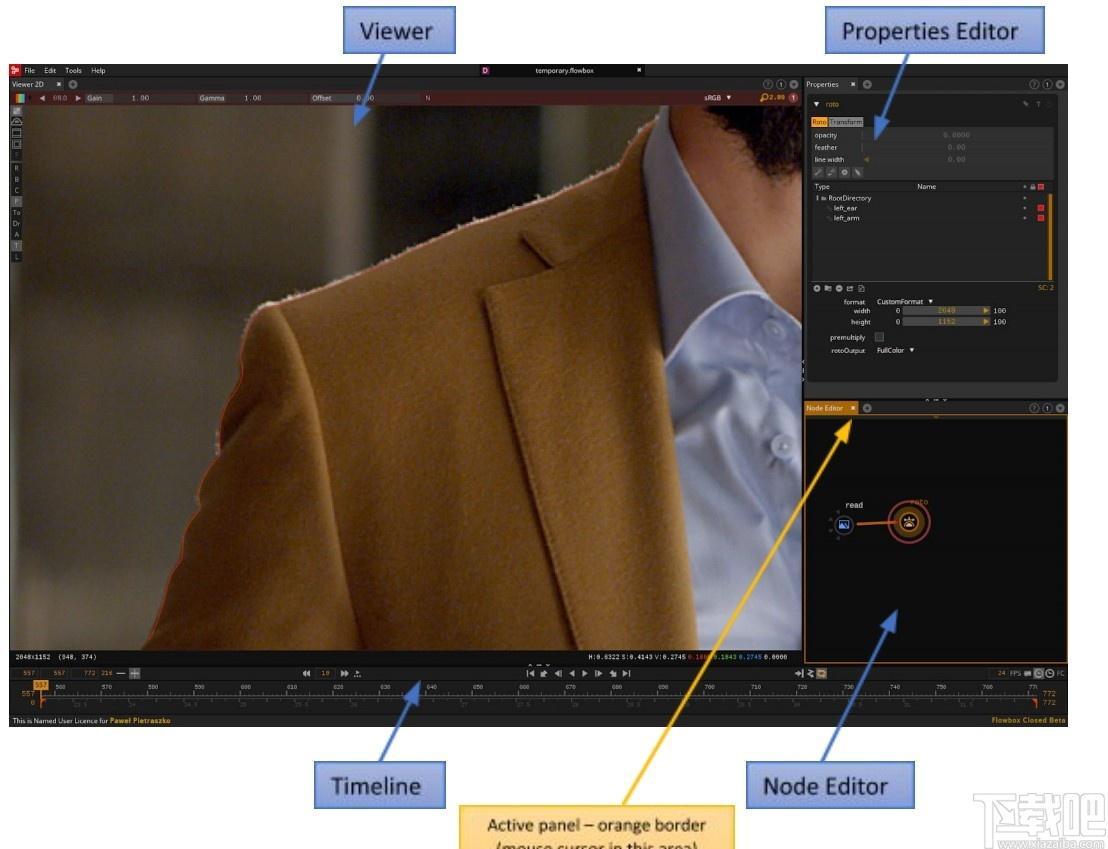Toggle the red color box for left_arm
The width and height of the screenshot is (1108, 849).
(1041, 218)
